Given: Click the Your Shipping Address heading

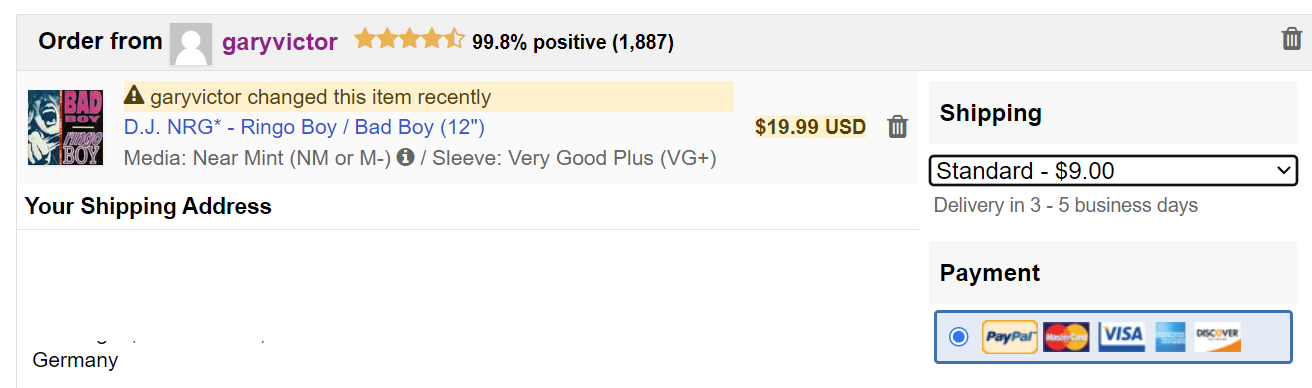Looking at the screenshot, I should 148,206.
